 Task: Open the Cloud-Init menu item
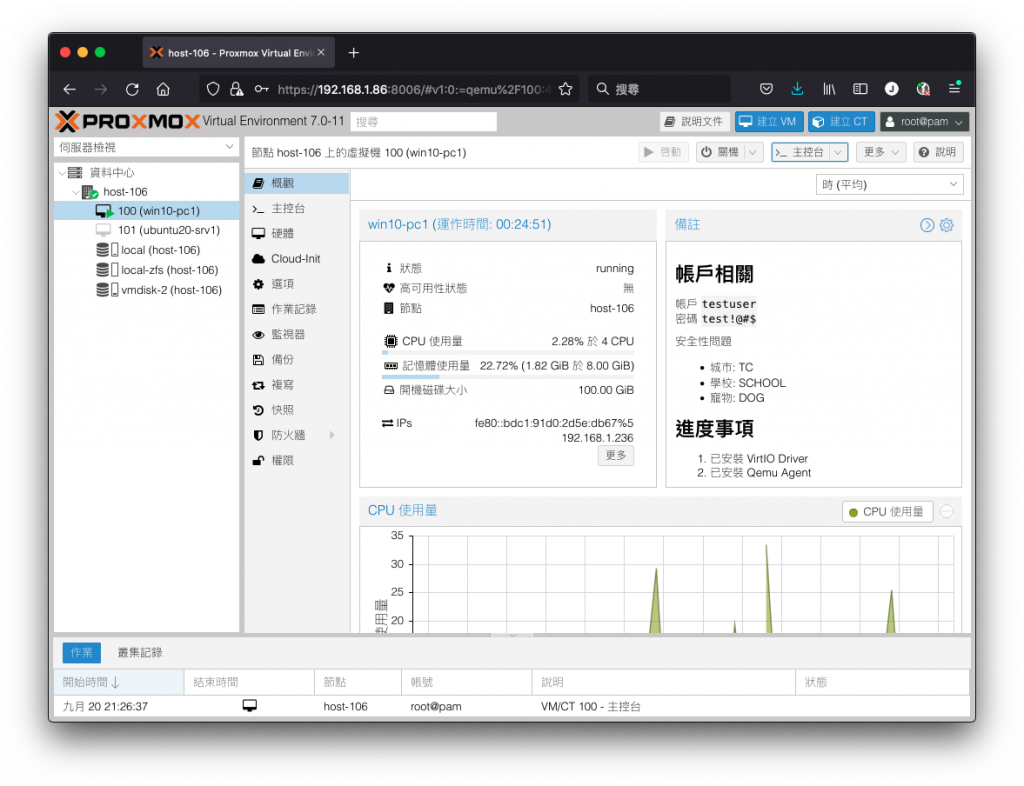point(297,259)
